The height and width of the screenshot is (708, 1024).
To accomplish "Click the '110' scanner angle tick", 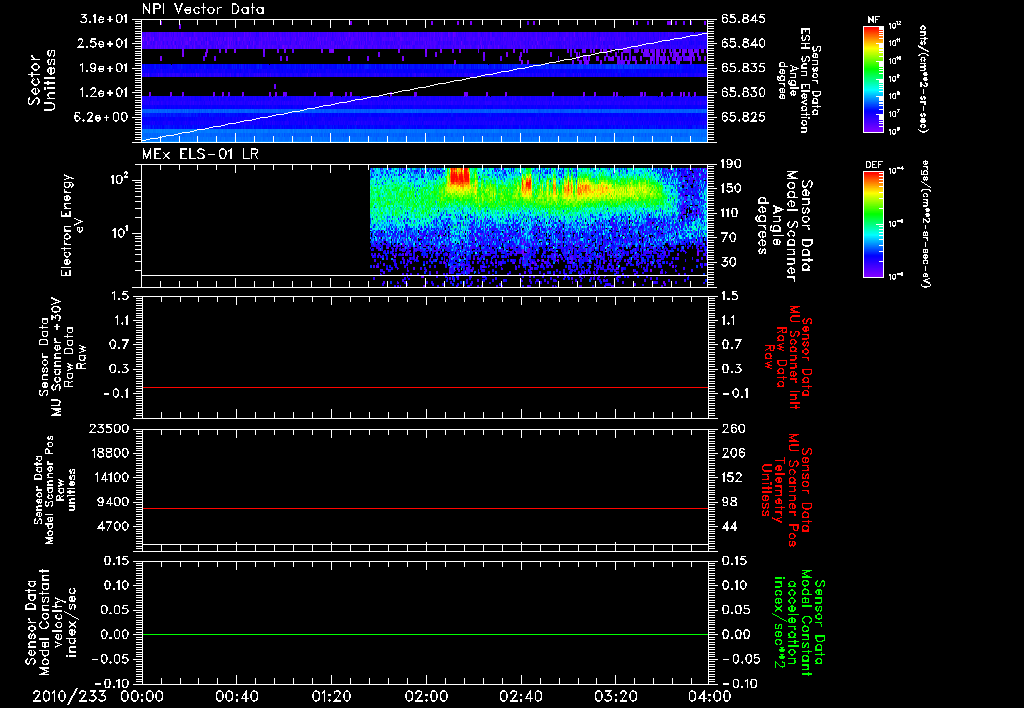I will coord(731,213).
